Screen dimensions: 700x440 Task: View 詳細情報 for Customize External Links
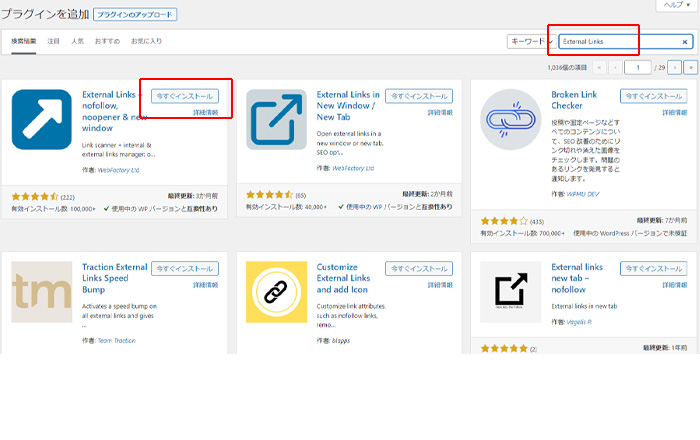[x=440, y=285]
